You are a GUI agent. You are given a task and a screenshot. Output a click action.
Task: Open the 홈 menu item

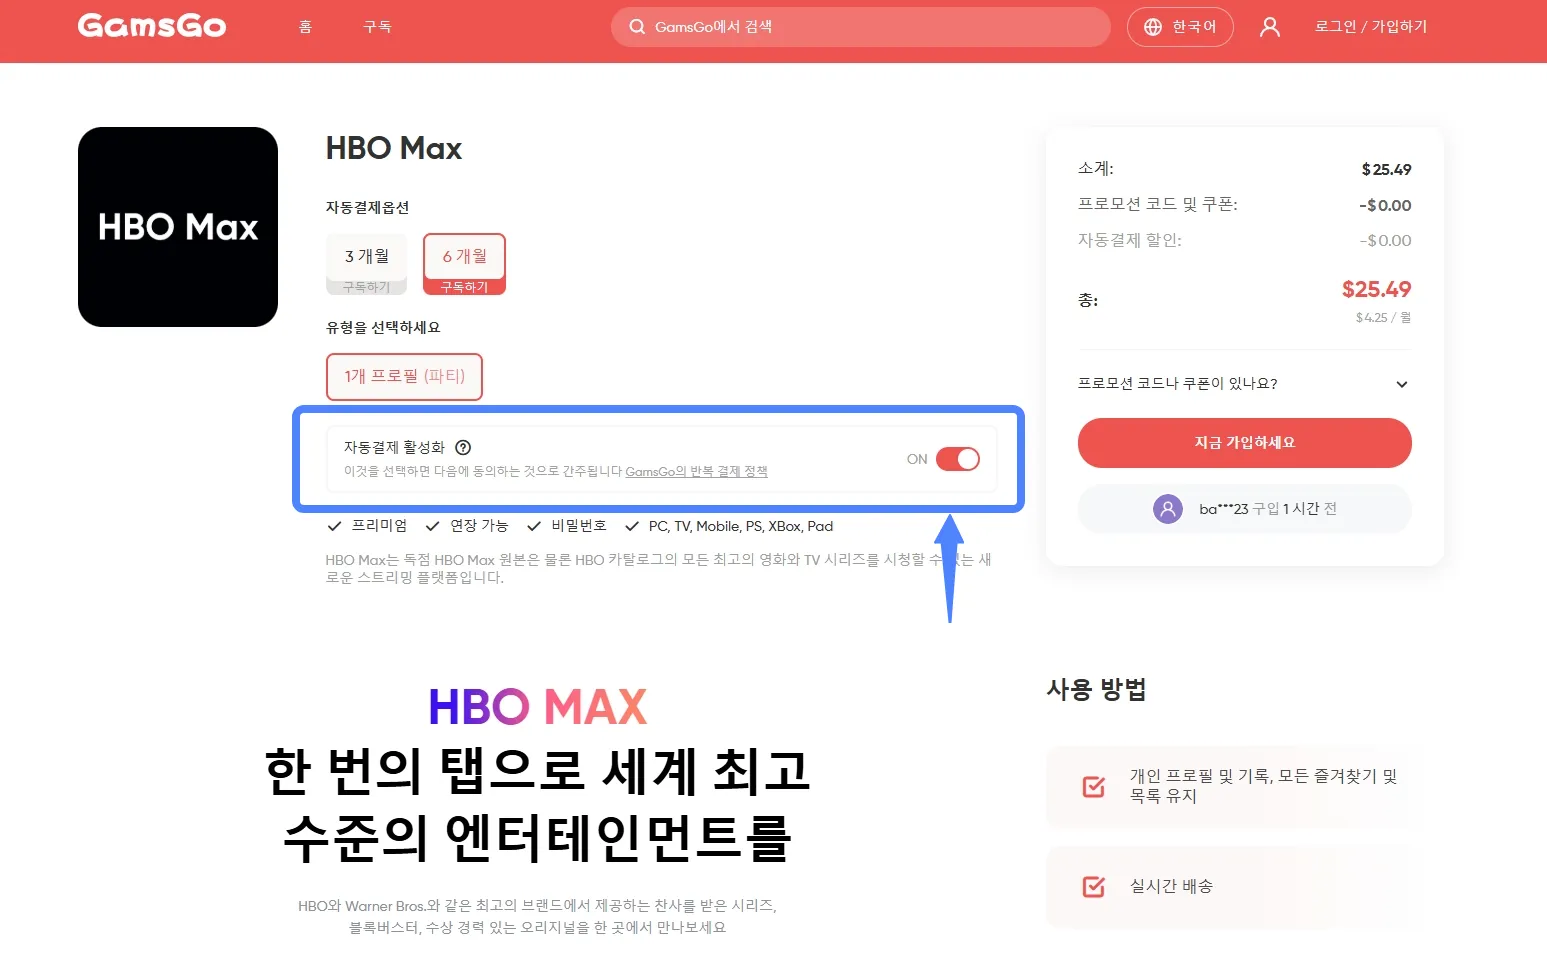(306, 27)
